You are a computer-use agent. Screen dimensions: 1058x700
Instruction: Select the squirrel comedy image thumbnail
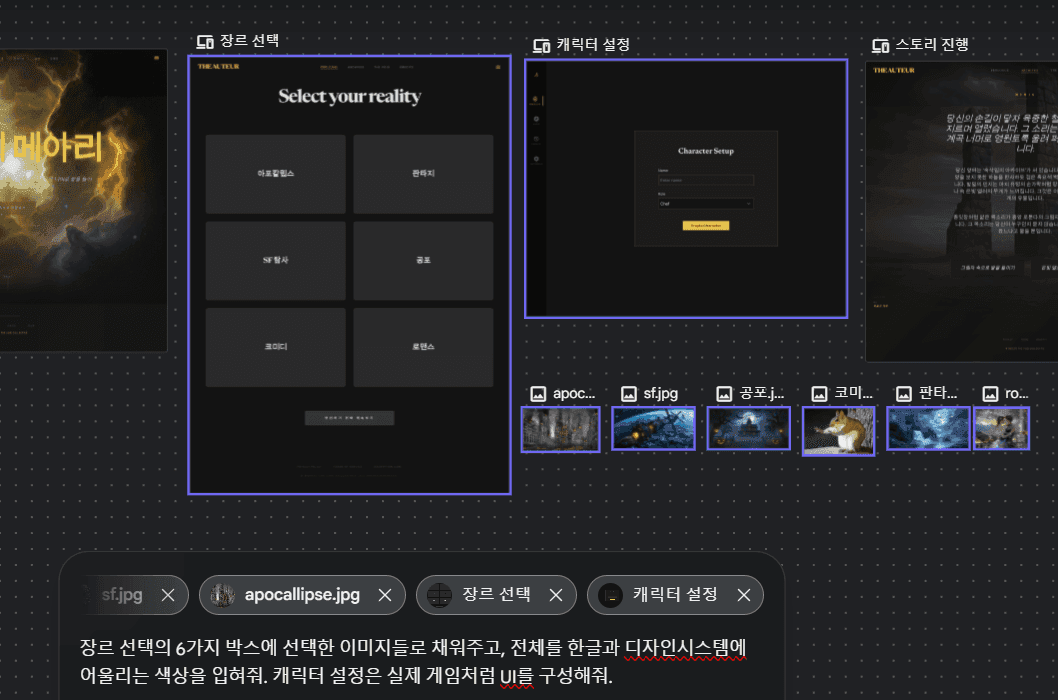coord(838,431)
